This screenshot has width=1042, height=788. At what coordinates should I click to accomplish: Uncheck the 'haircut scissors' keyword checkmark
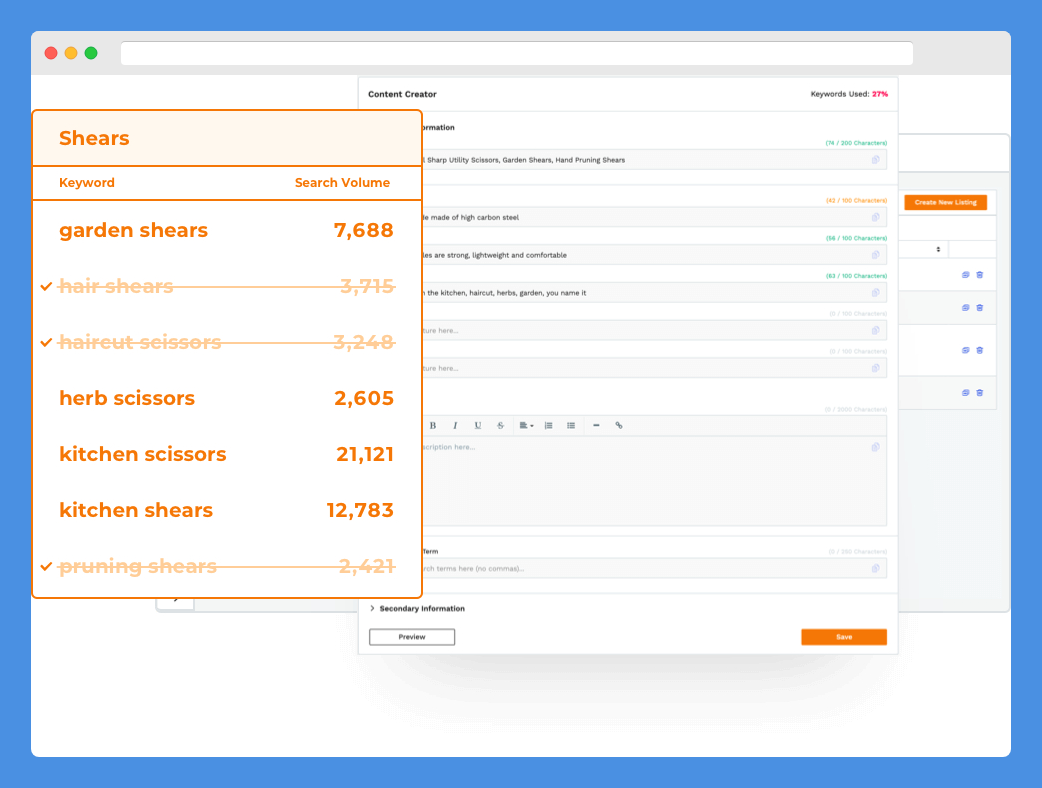click(x=47, y=342)
